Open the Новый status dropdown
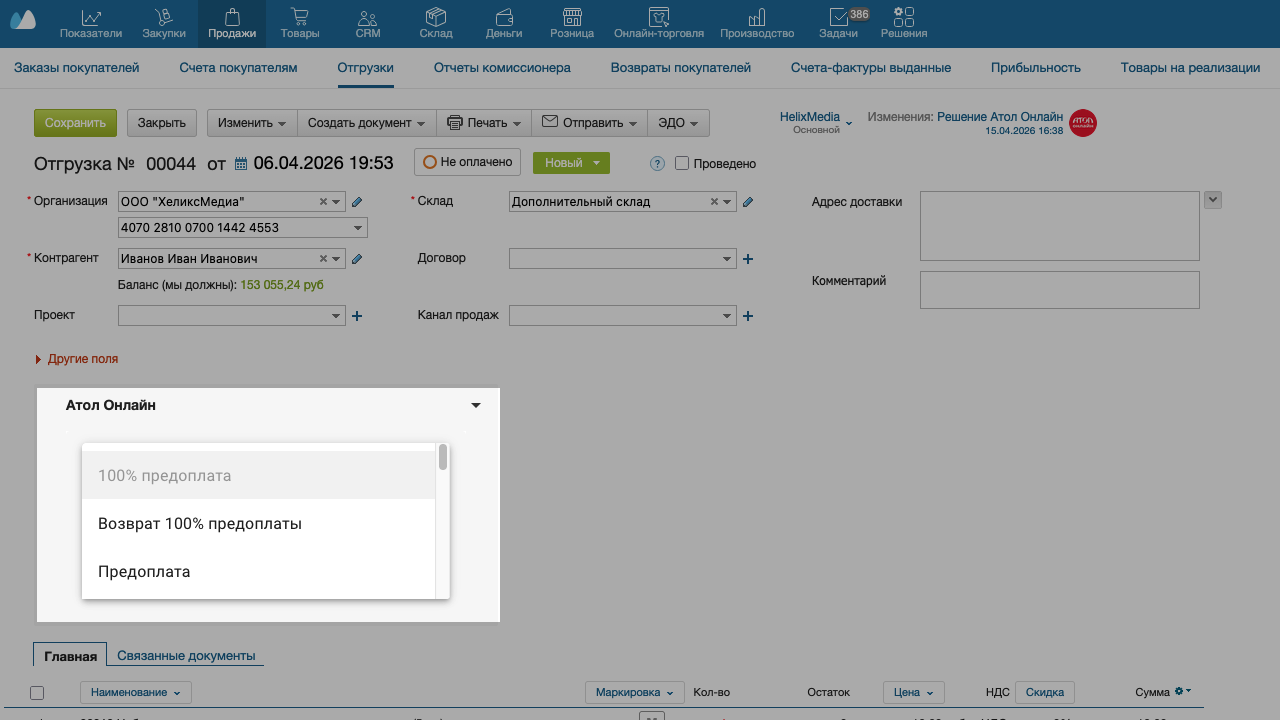 [571, 163]
